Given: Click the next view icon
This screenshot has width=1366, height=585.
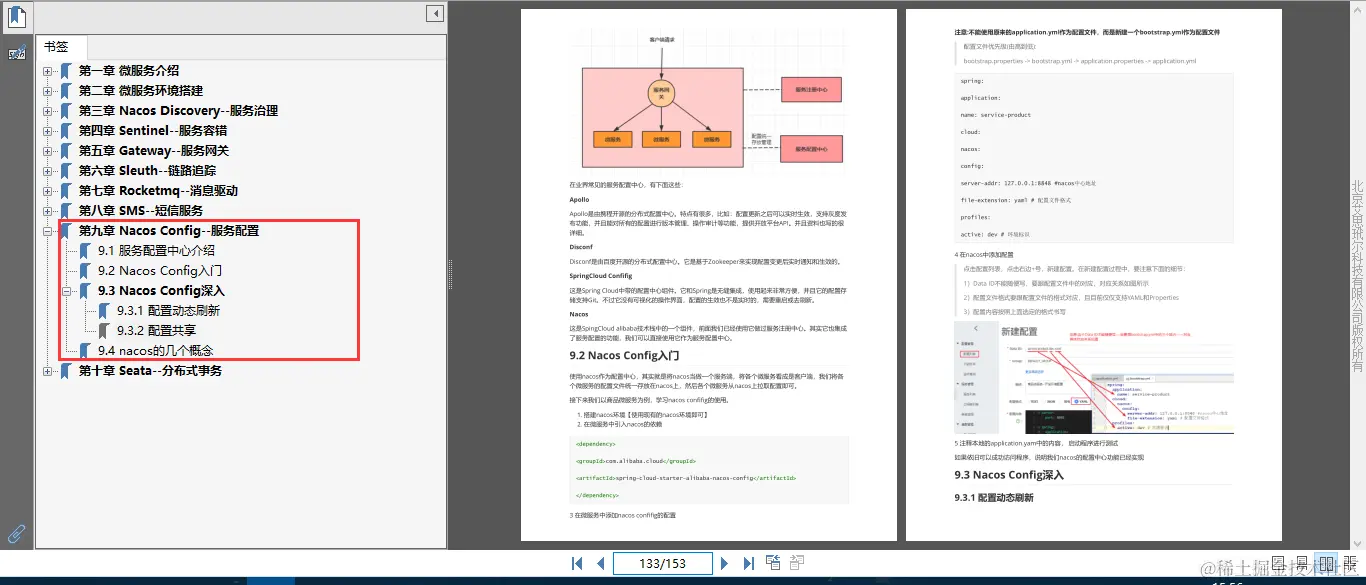Looking at the screenshot, I should click(x=797, y=562).
